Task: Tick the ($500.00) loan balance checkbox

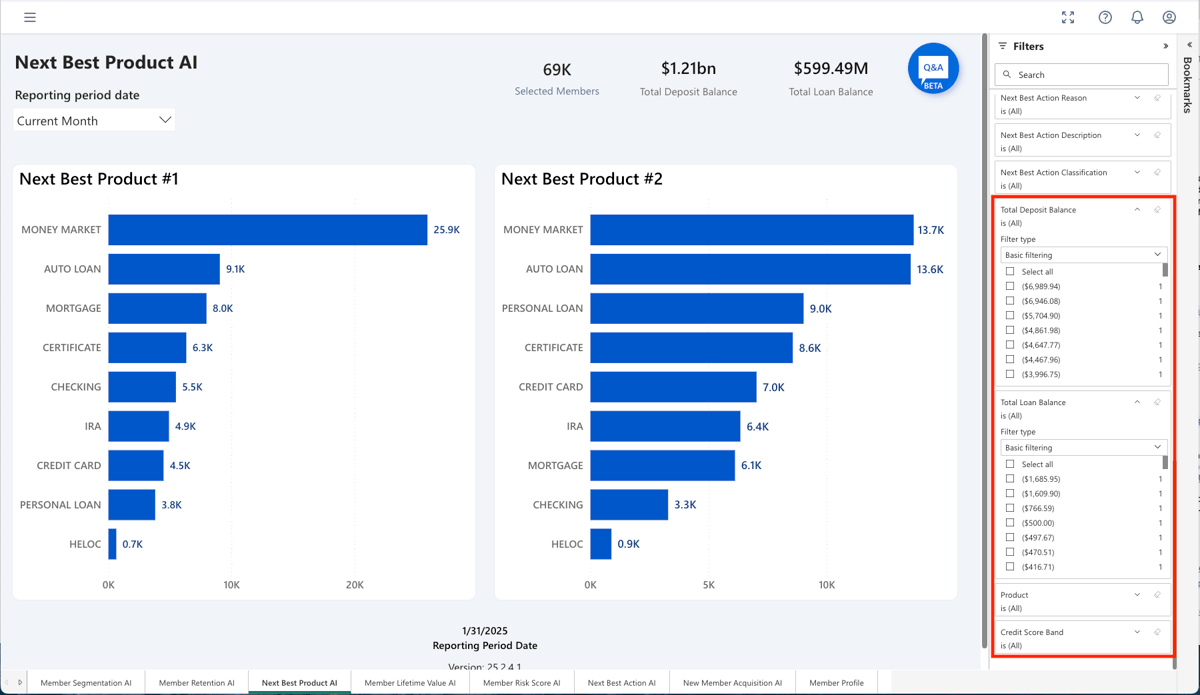Action: click(1010, 523)
